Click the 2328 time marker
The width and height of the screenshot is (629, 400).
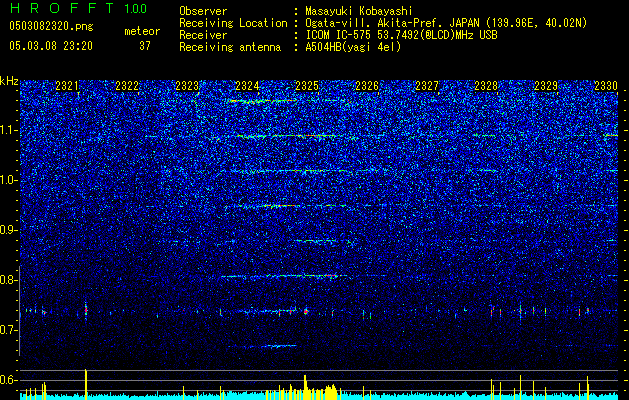(x=486, y=86)
